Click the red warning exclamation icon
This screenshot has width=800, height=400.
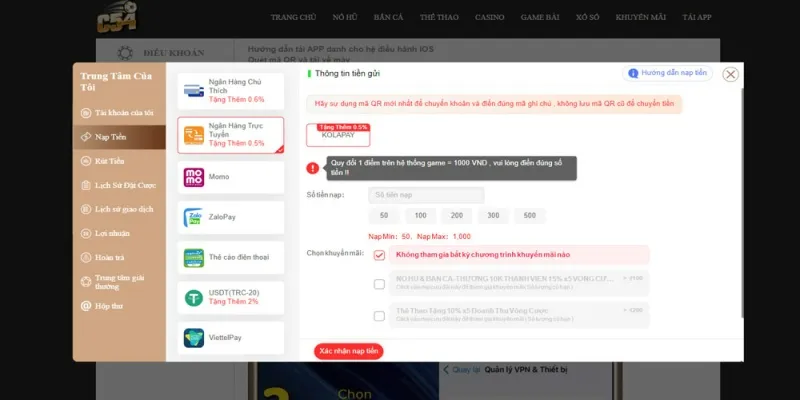313,168
